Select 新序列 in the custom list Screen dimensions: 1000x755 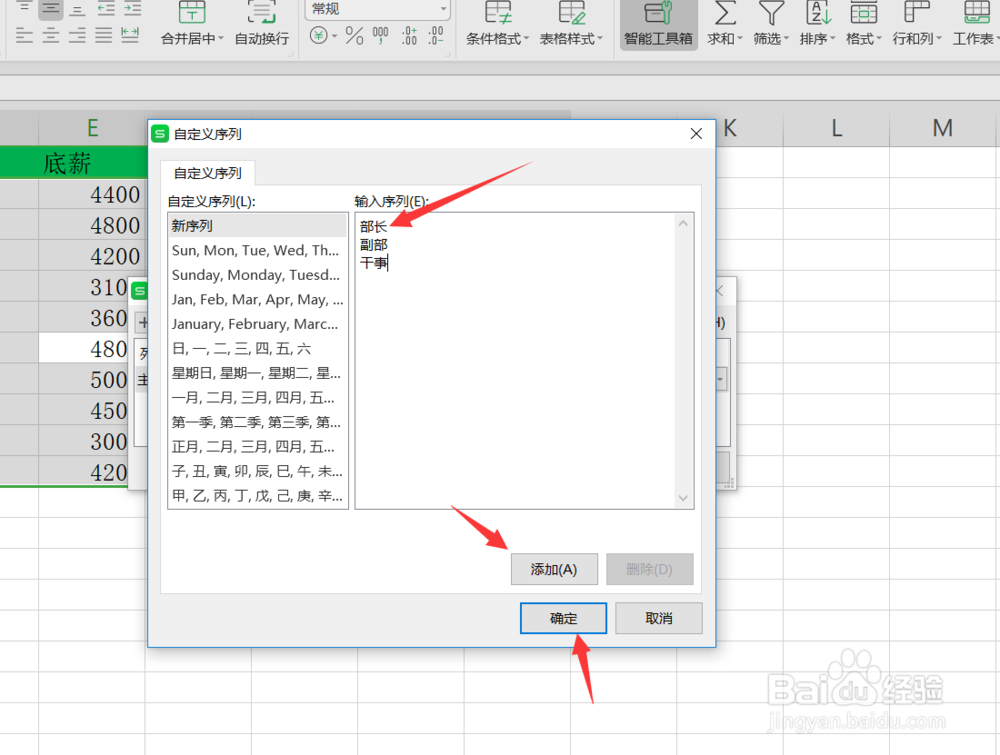coord(258,226)
